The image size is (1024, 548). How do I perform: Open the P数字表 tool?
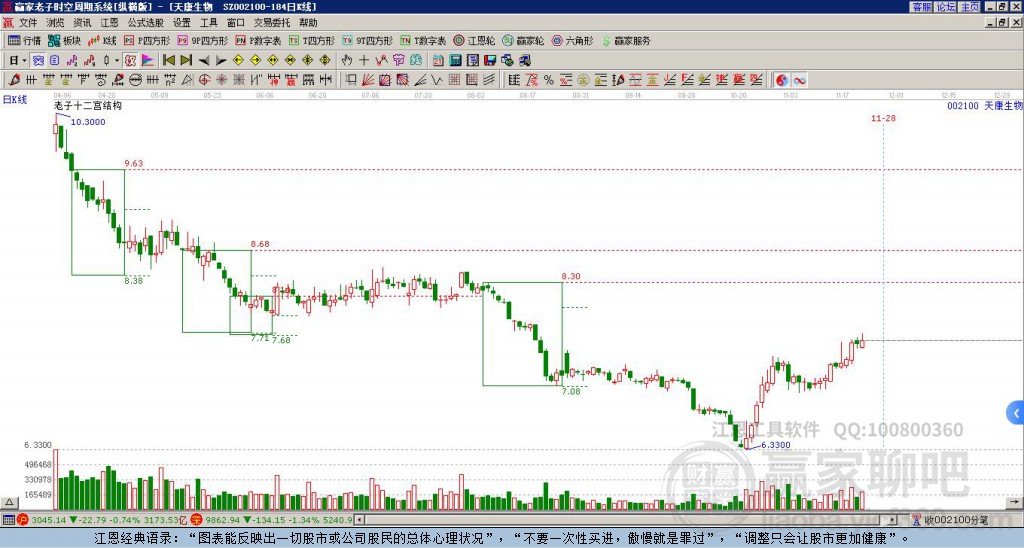[258, 40]
